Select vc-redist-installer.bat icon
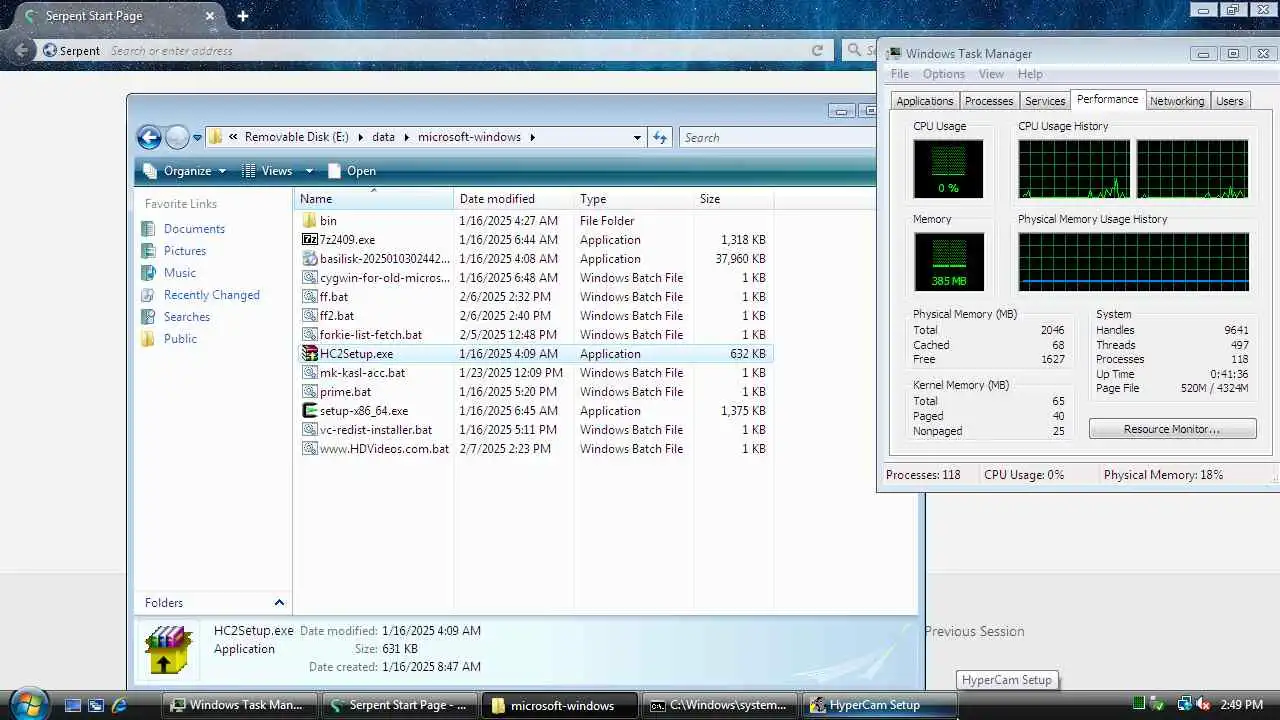The width and height of the screenshot is (1280, 720). (310, 430)
